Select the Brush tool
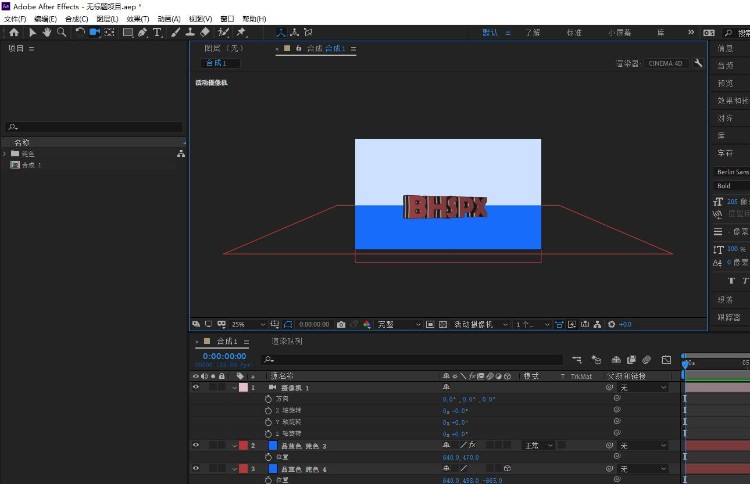Screen dimensions: 750x484 coord(175,32)
